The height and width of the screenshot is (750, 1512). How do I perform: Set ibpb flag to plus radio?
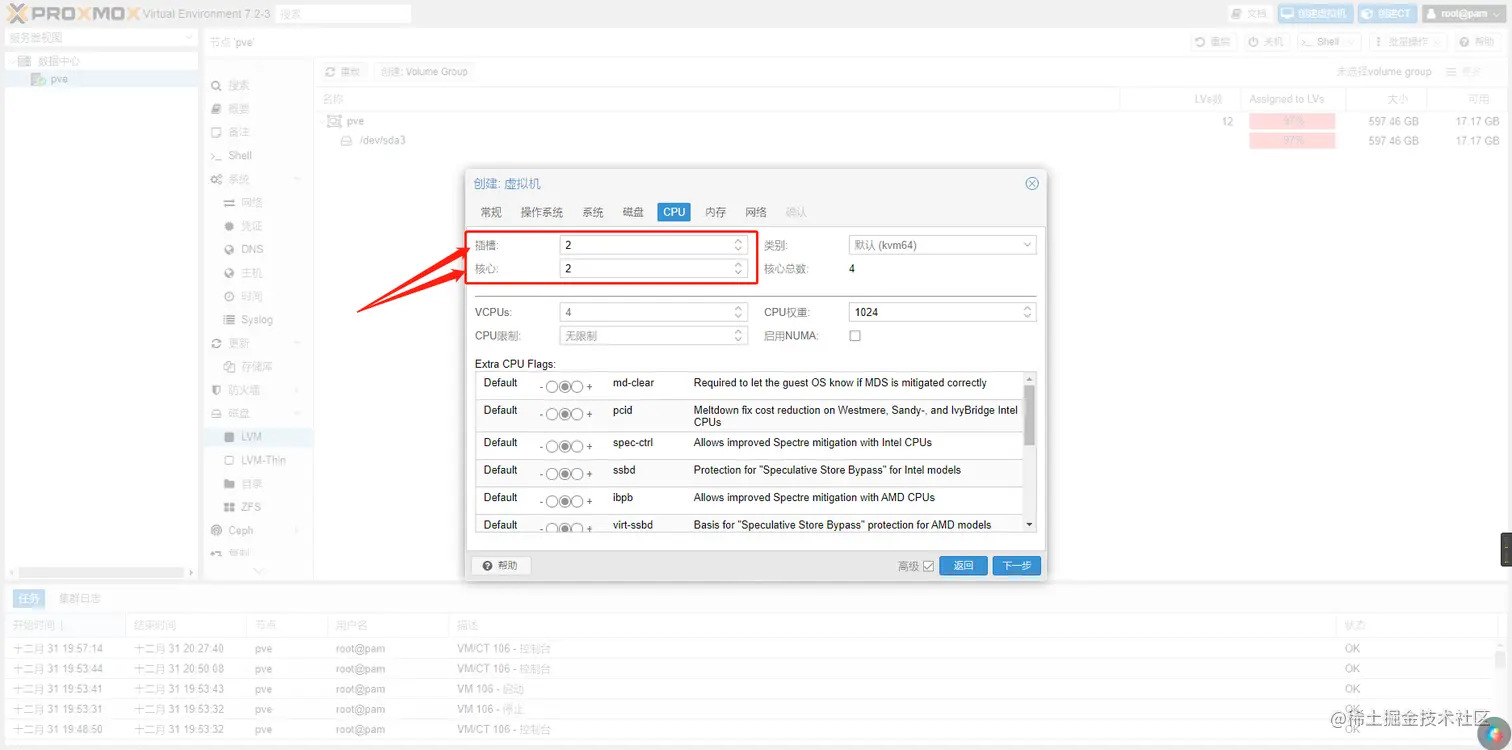(577, 501)
